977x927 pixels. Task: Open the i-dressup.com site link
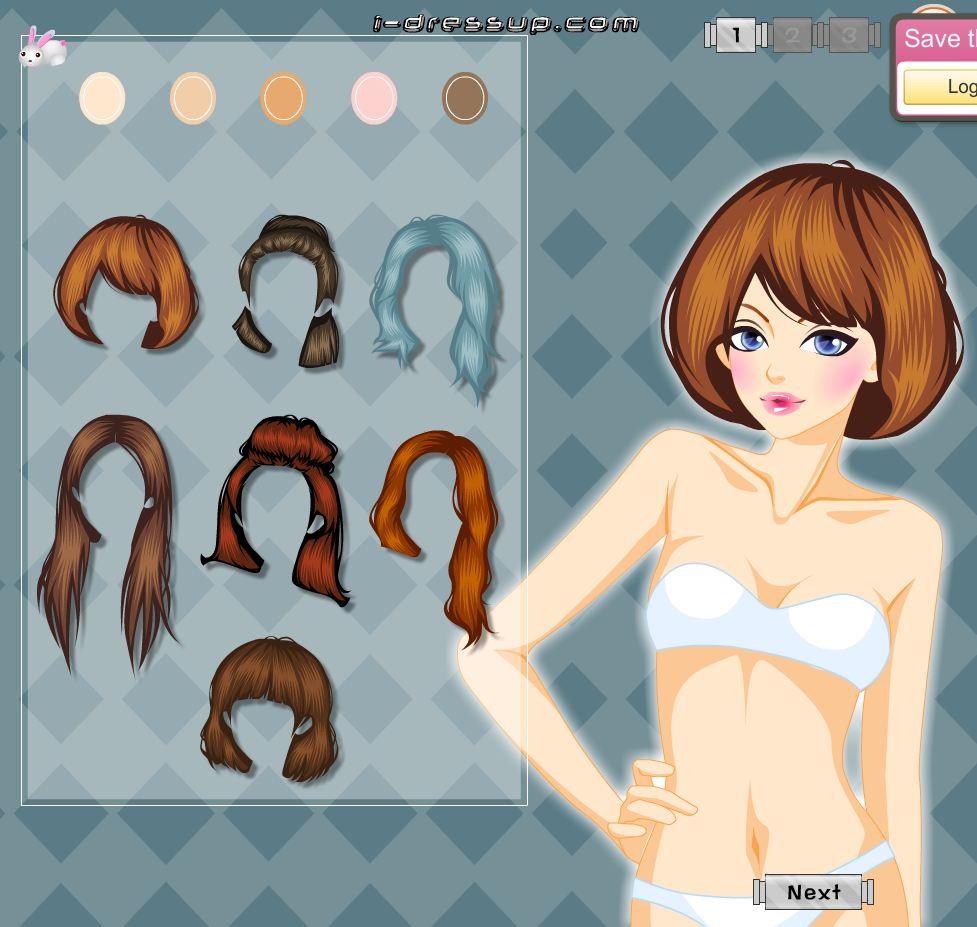click(x=505, y=22)
